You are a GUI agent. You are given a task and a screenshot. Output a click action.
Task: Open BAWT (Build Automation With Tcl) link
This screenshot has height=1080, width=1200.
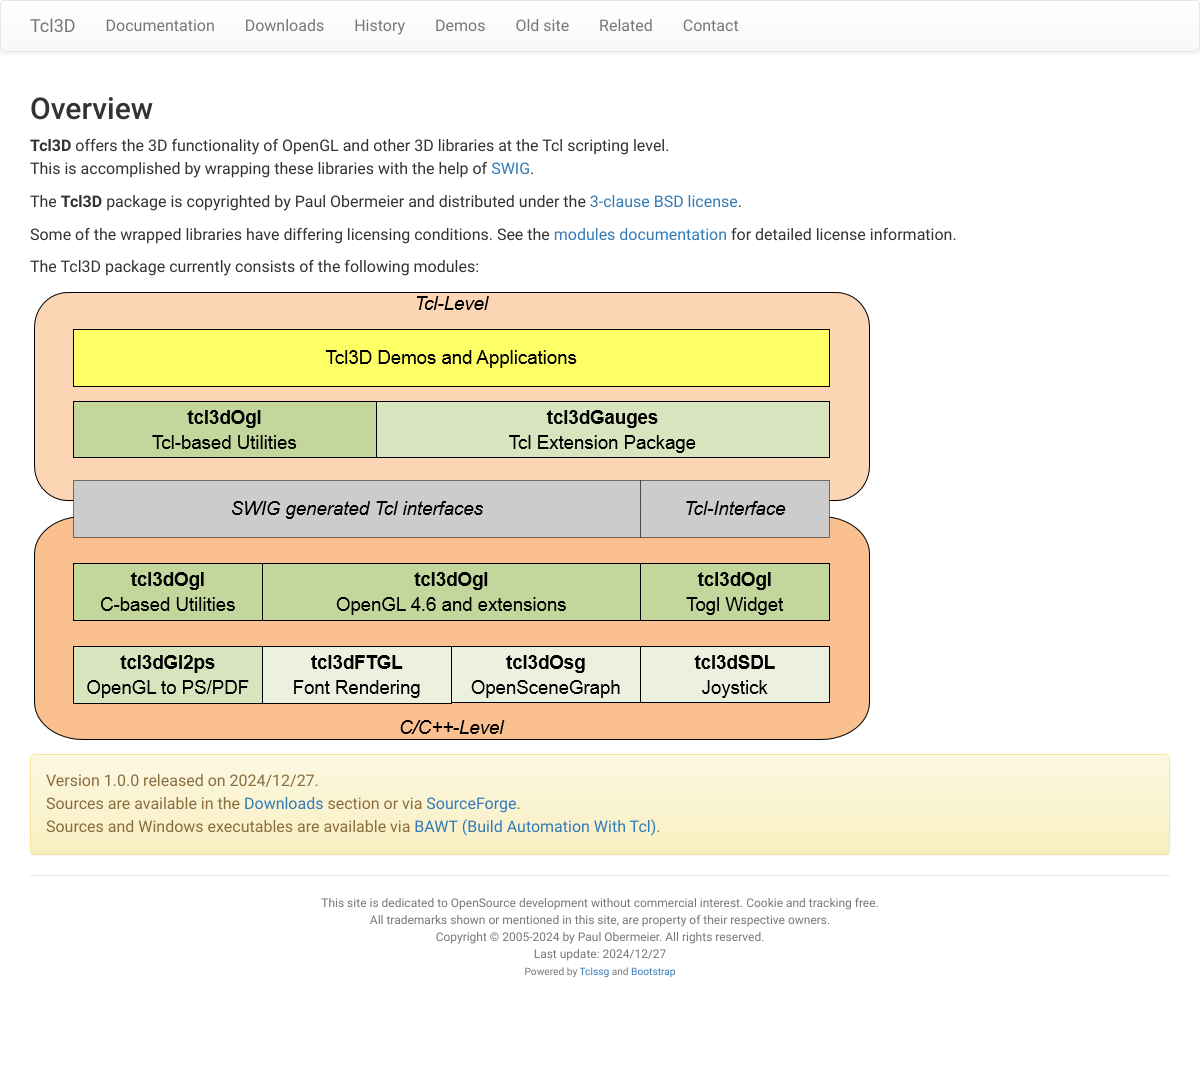tap(535, 827)
